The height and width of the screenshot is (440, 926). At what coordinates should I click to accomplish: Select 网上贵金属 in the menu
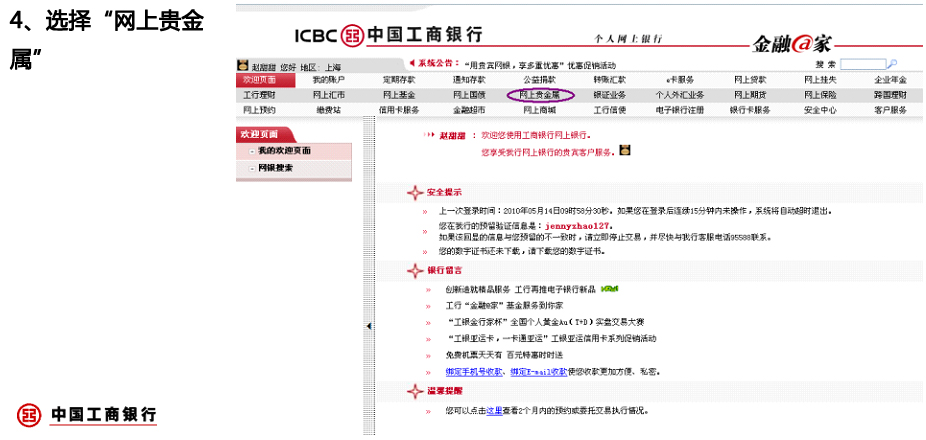coord(539,94)
